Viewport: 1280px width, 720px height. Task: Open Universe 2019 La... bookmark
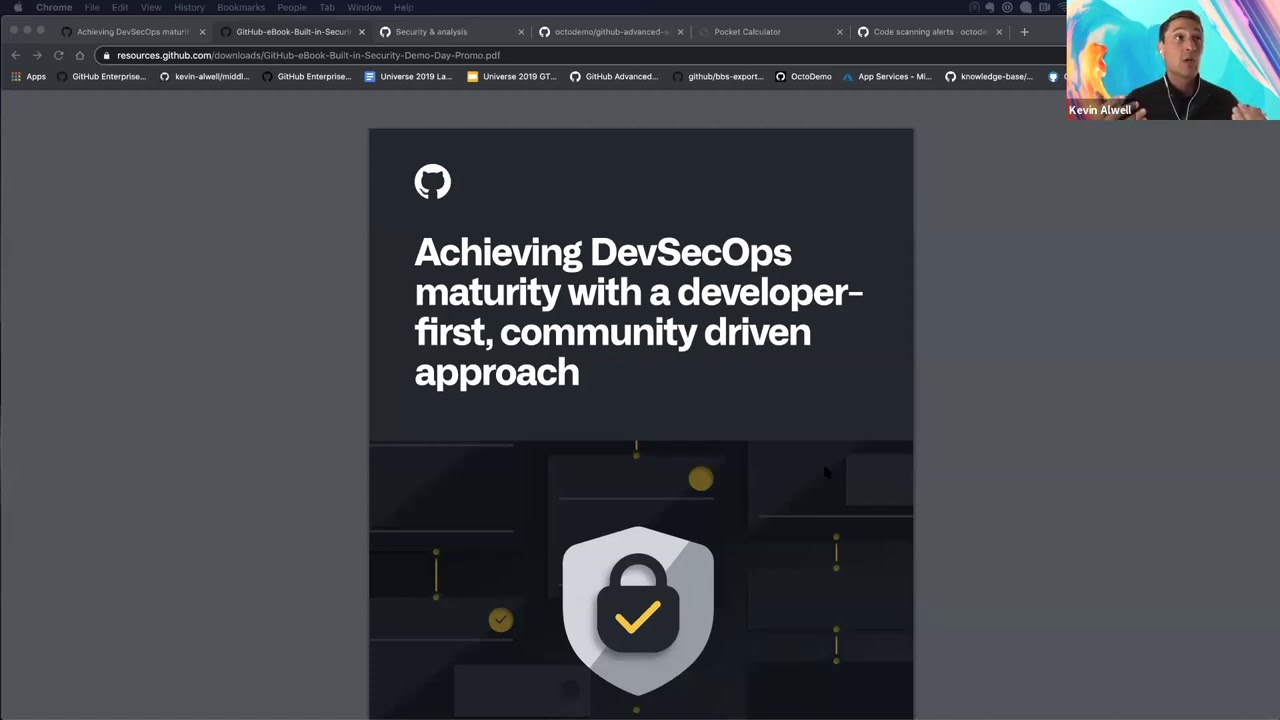pos(408,76)
